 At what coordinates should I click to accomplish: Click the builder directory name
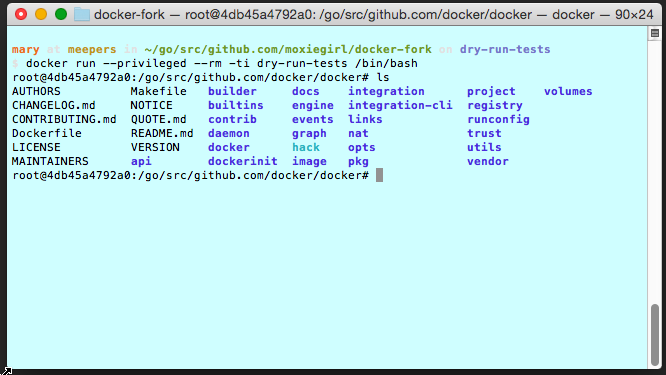tap(232, 91)
